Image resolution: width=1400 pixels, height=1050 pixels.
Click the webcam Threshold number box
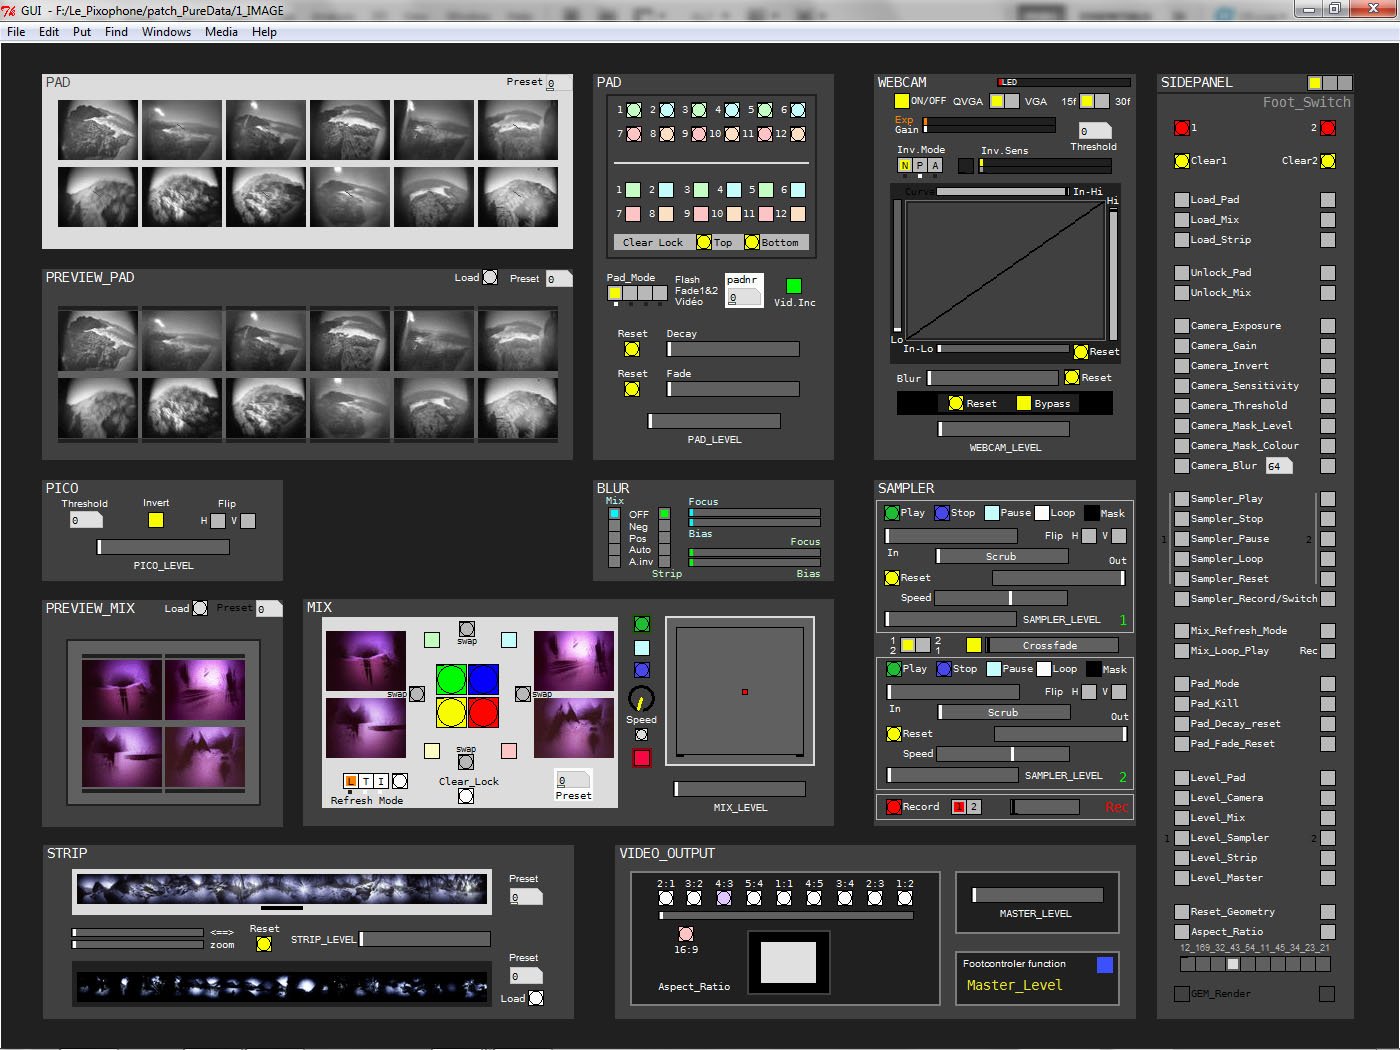[x=1095, y=131]
